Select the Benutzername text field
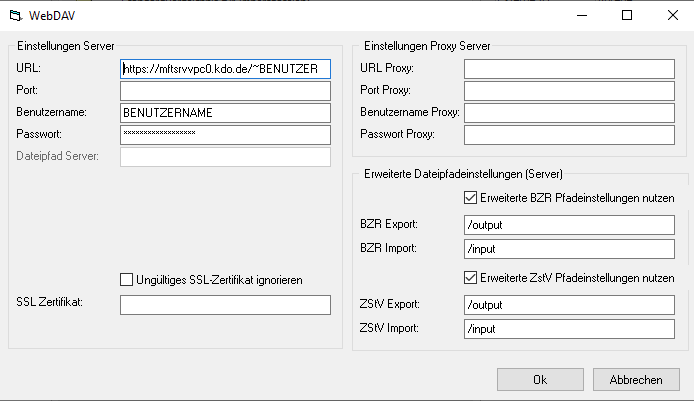This screenshot has height=401, width=694. coord(225,113)
